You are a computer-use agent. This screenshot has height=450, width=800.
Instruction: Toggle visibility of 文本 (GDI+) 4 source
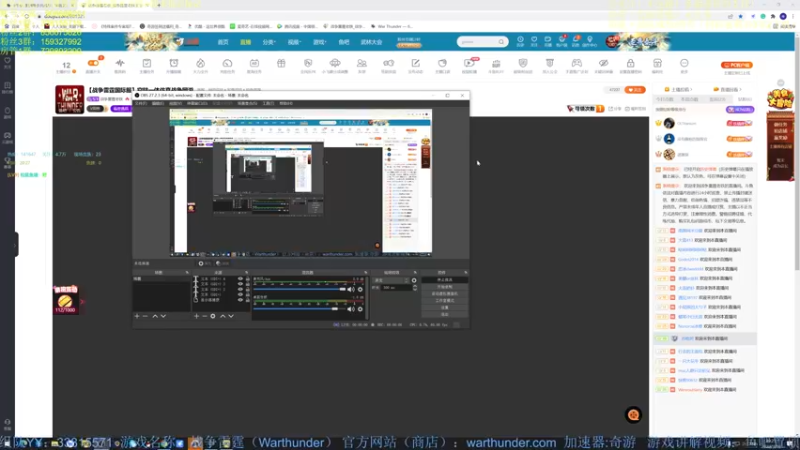pos(240,279)
